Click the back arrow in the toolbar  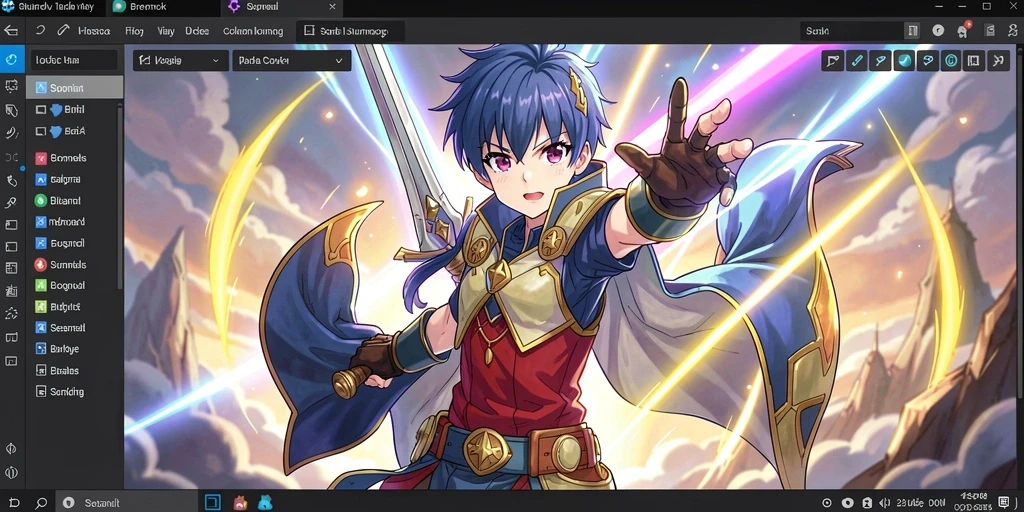click(x=10, y=30)
